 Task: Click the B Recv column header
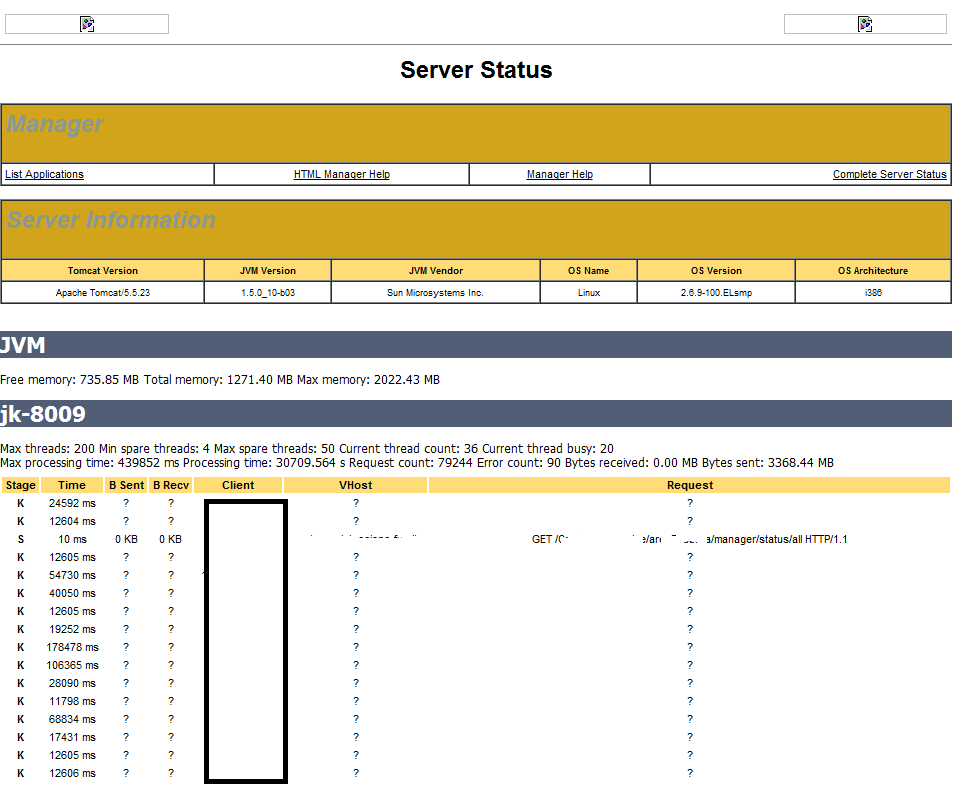click(x=170, y=485)
